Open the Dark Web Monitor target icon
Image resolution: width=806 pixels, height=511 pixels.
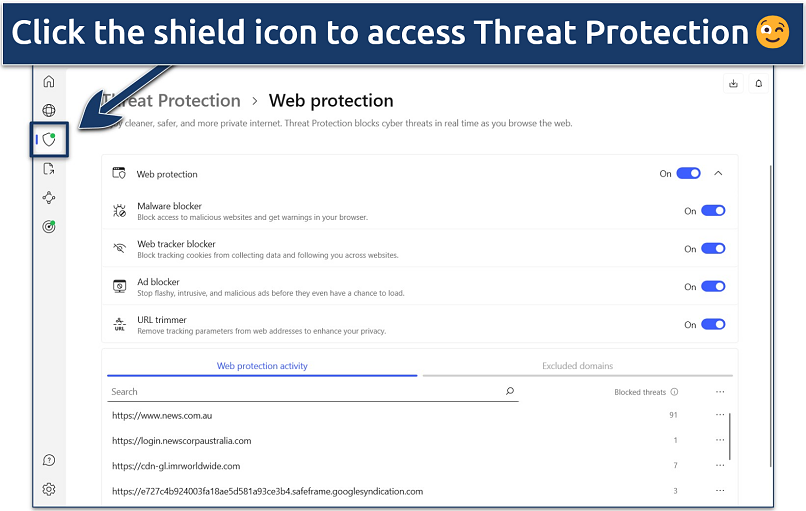pyautogui.click(x=49, y=227)
